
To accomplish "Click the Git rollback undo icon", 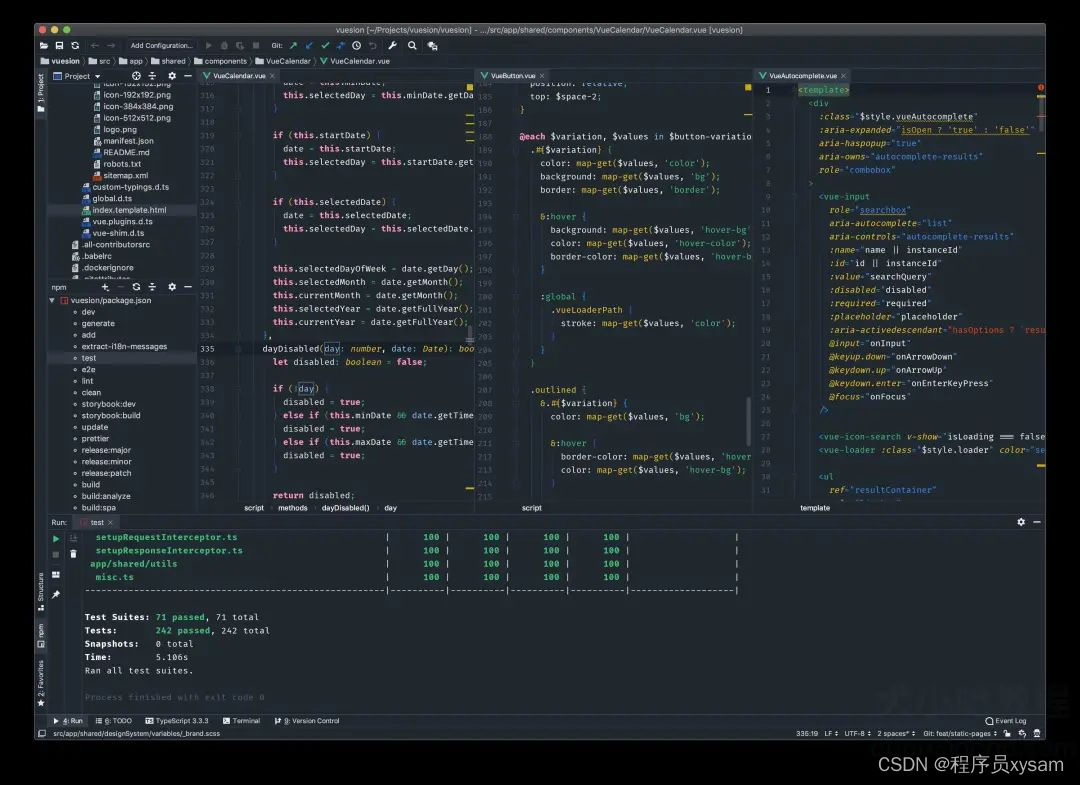I will tap(373, 45).
